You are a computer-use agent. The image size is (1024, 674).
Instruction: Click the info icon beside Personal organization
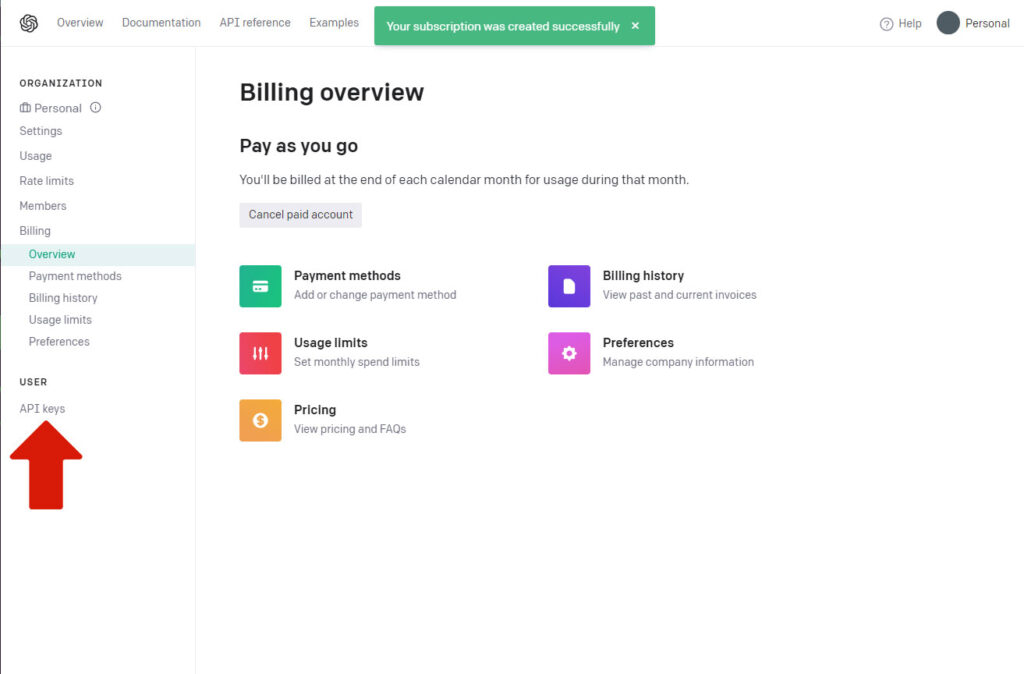[96, 108]
